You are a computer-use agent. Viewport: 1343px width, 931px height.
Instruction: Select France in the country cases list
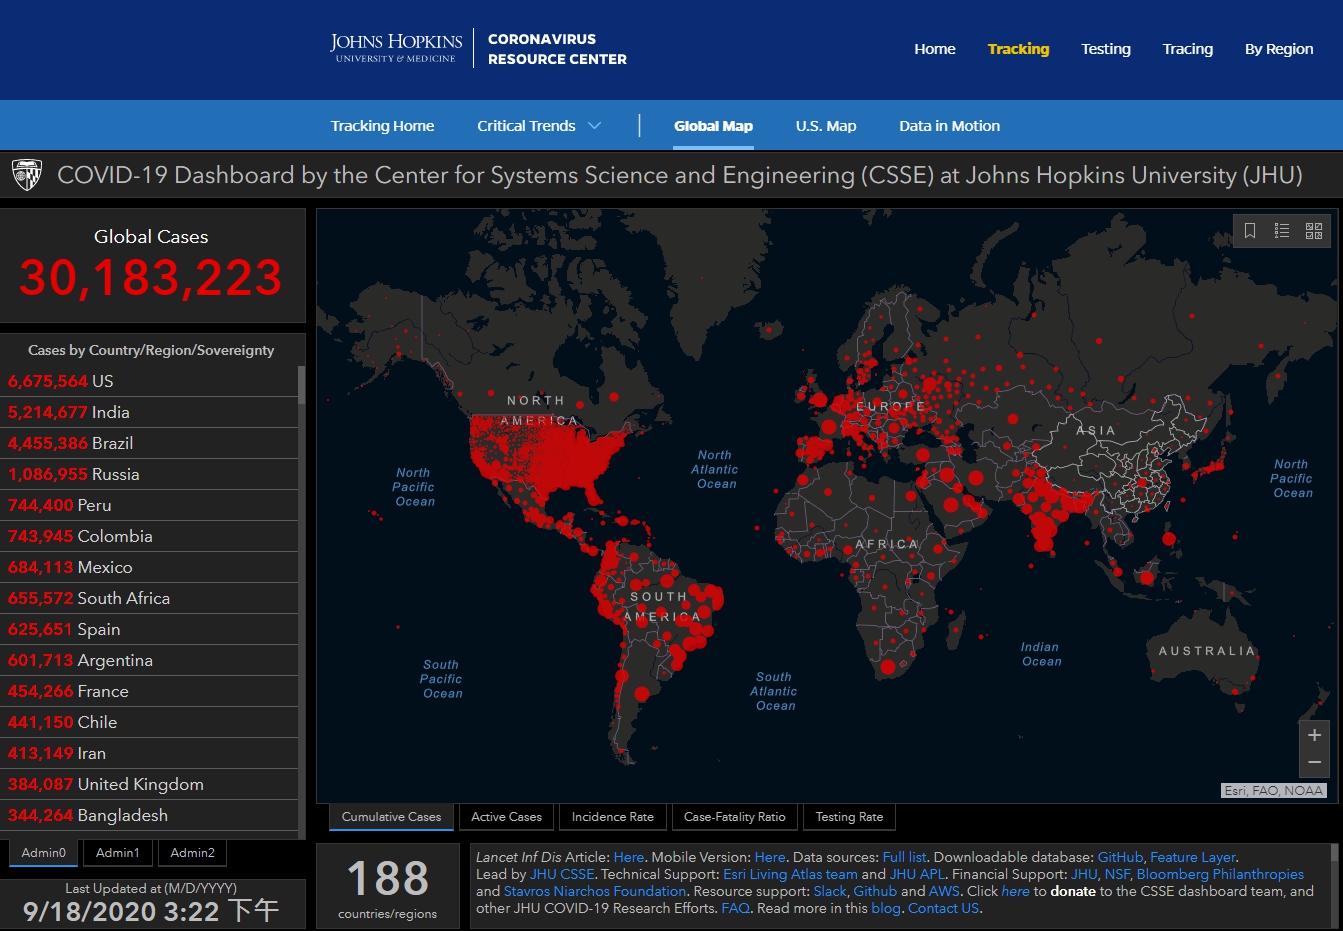149,691
